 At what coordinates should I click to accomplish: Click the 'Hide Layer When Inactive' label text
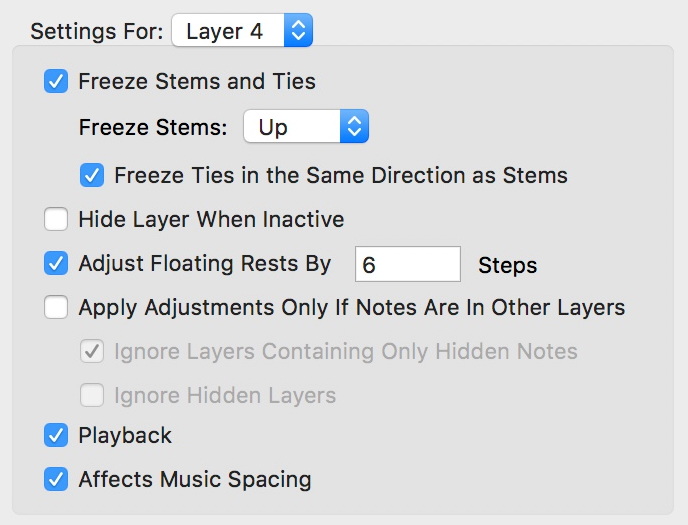tap(211, 219)
